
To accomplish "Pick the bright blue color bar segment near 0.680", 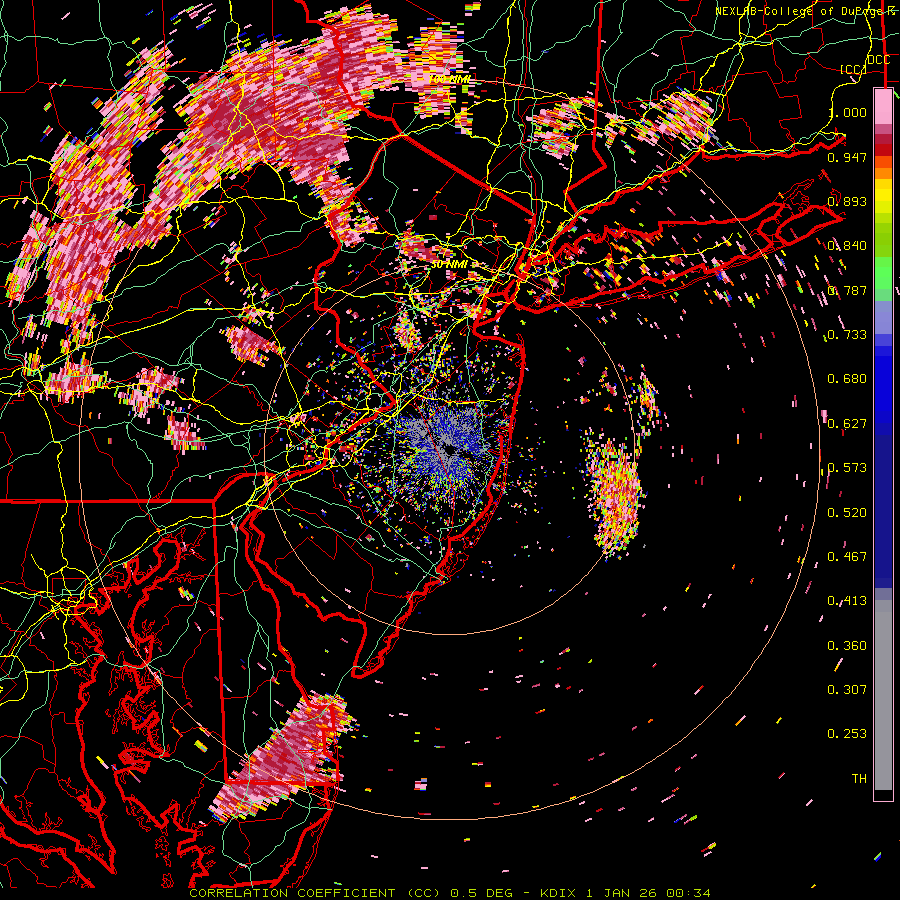I will (883, 385).
